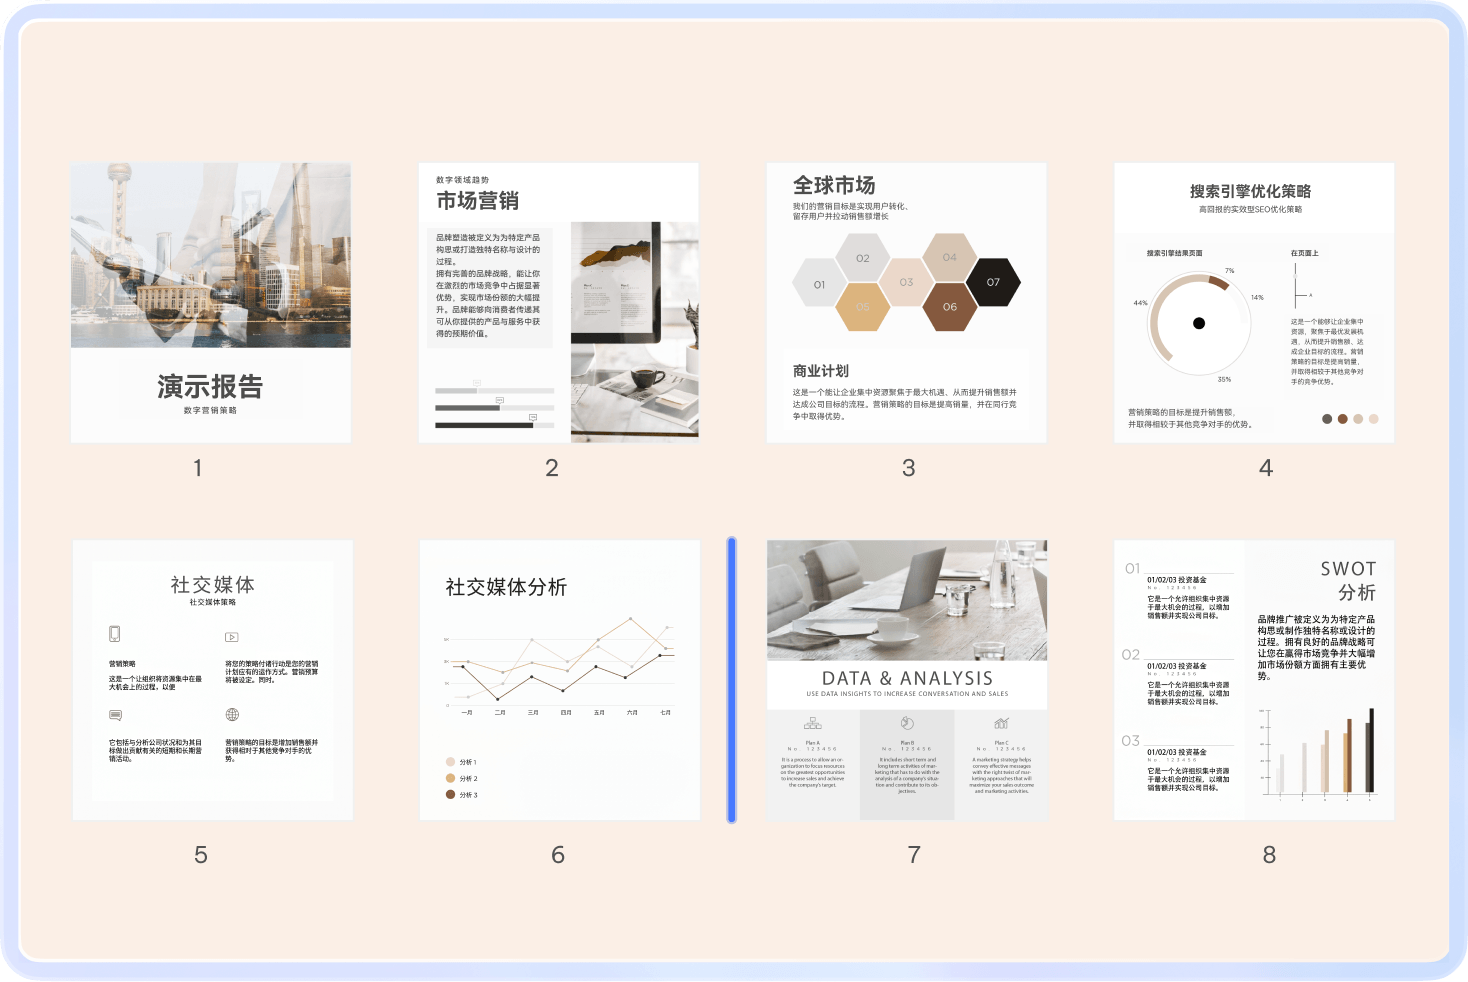Choose the 社交媒体 slide thumbnail
This screenshot has width=1468, height=982.
pos(213,680)
